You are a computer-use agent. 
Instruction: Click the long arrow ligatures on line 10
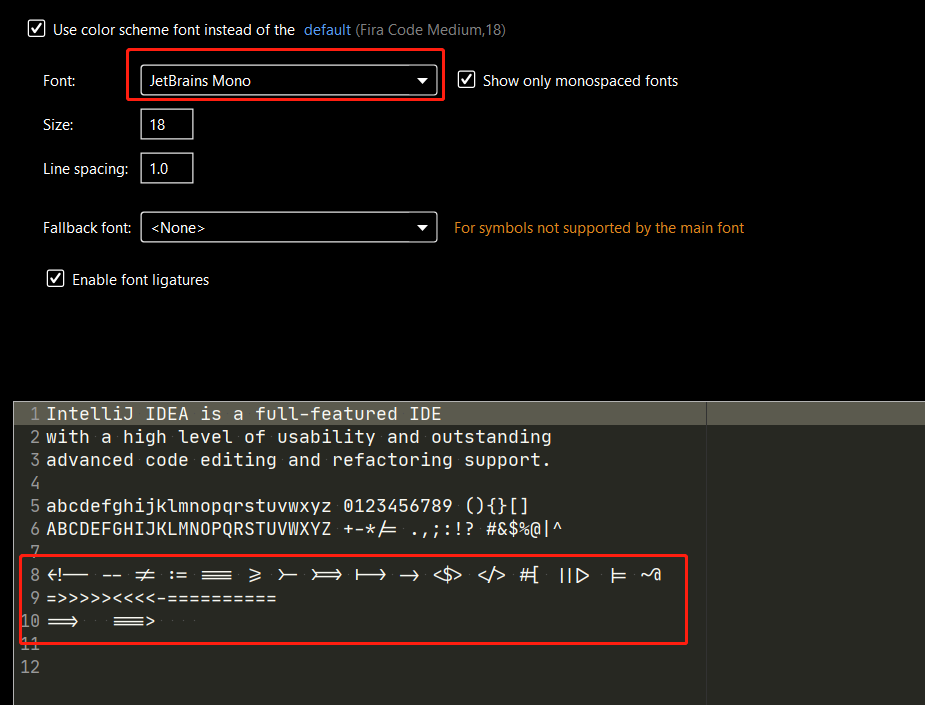pyautogui.click(x=101, y=621)
